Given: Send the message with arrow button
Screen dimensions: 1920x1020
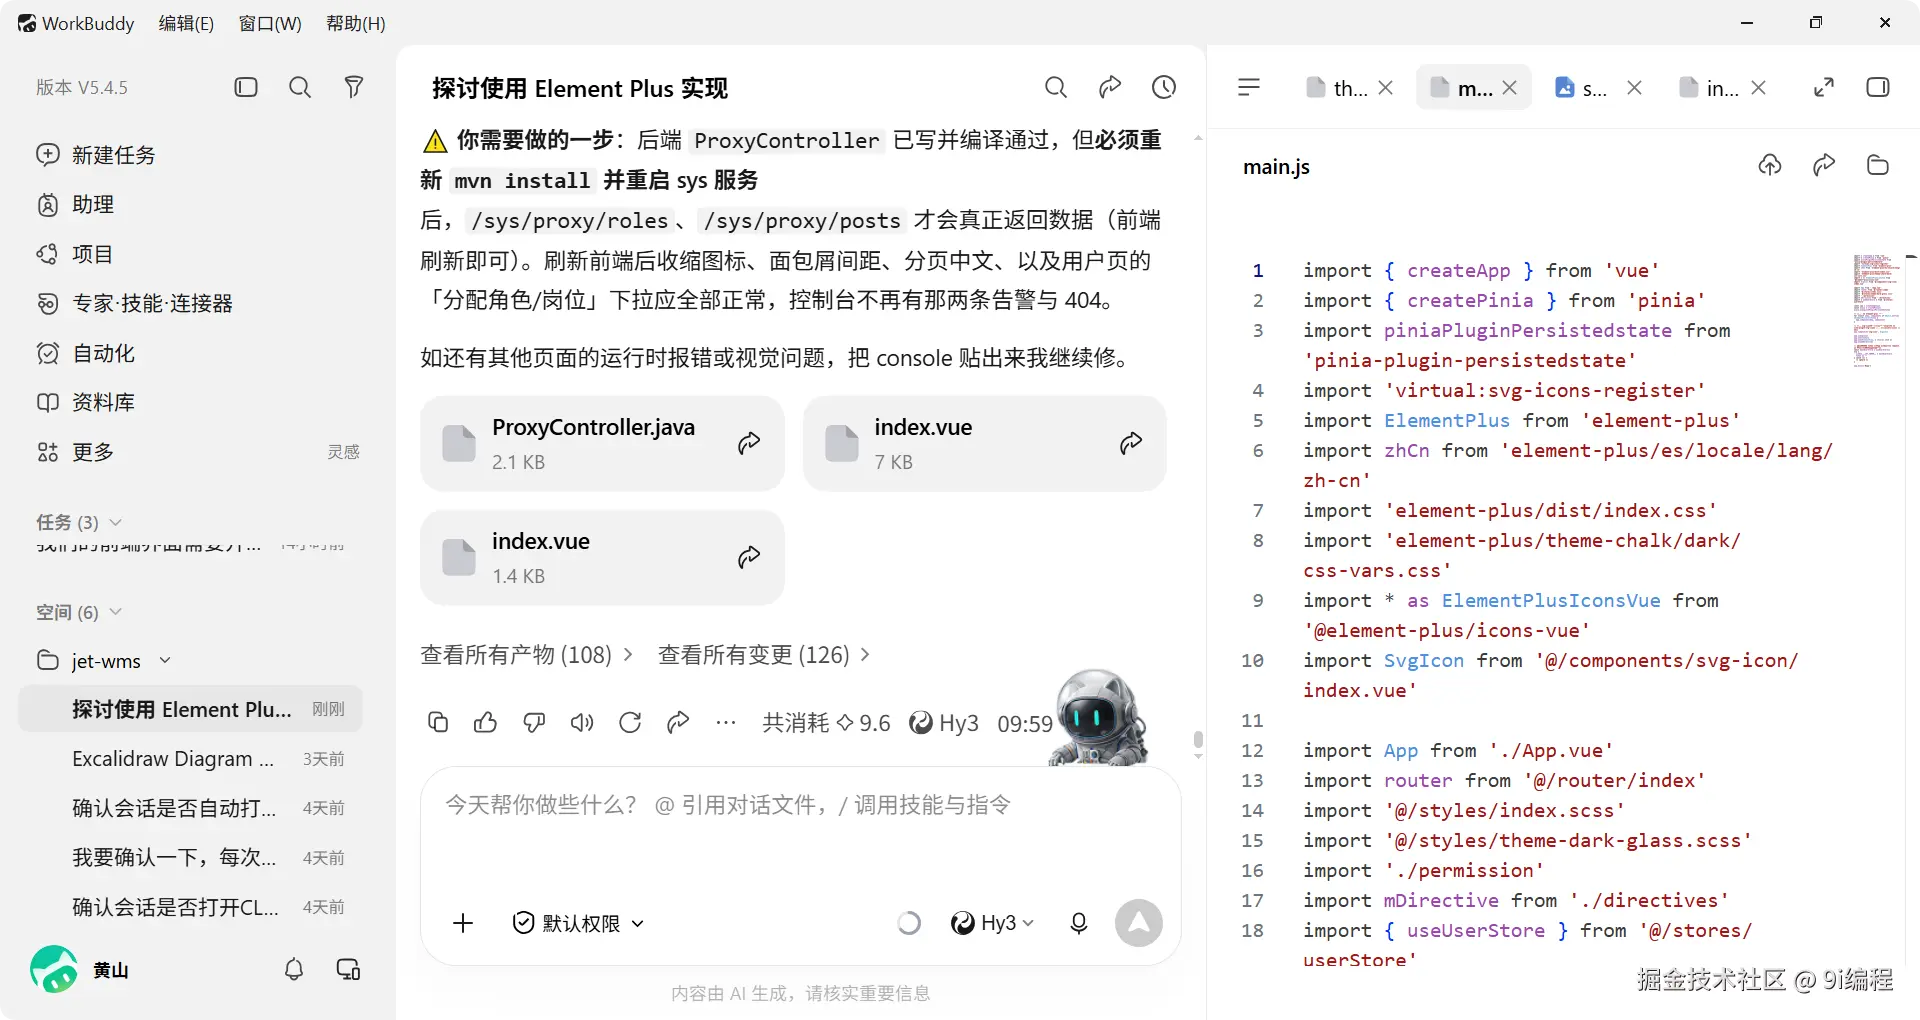Looking at the screenshot, I should tap(1139, 923).
